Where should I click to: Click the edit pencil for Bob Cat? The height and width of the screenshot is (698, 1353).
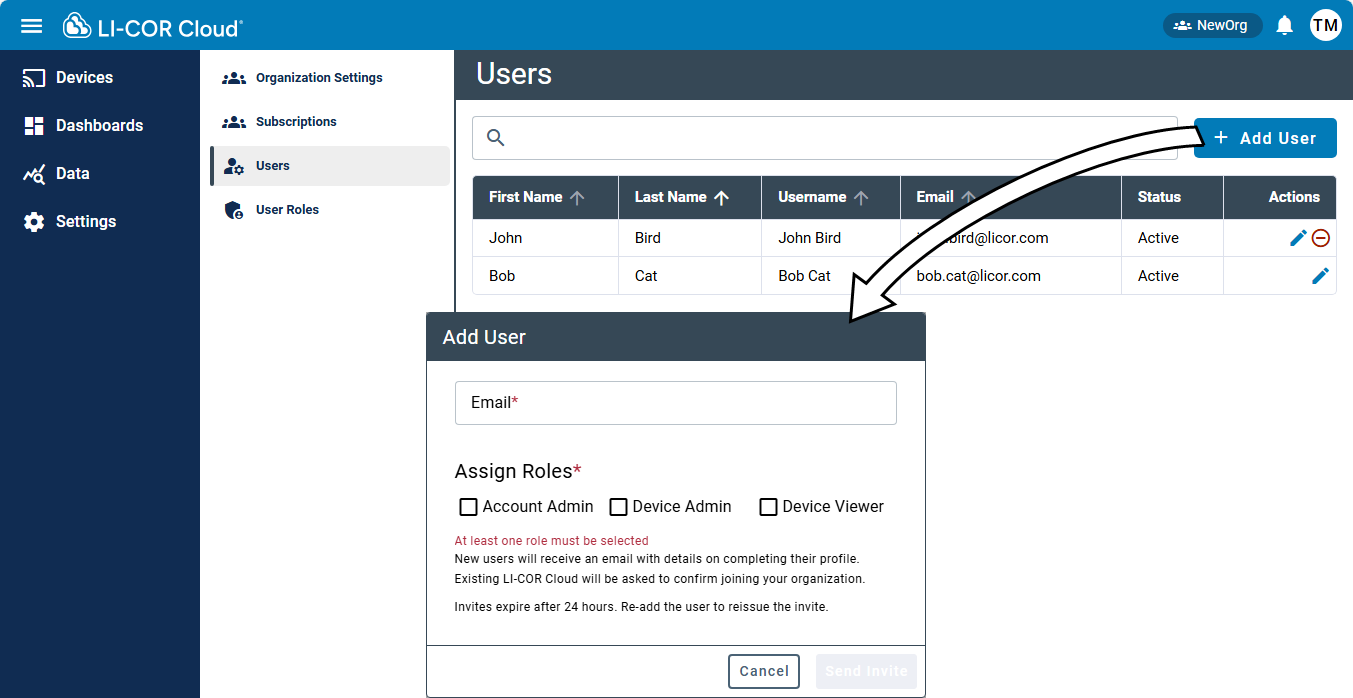pos(1321,275)
